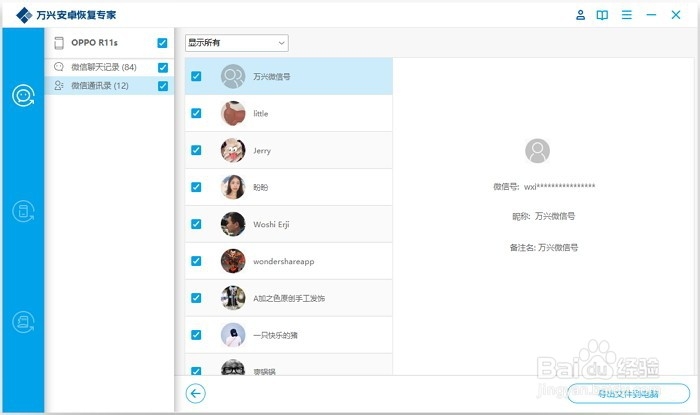Screen dimensions: 700x415
Task: Click the 昵称: 万兴微信号 detail line
Action: tap(544, 216)
